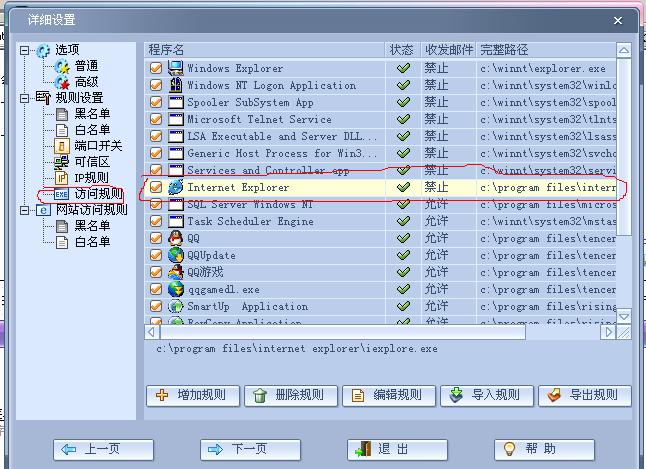Click the 删除规则 button
This screenshot has width=646, height=469.
(291, 396)
